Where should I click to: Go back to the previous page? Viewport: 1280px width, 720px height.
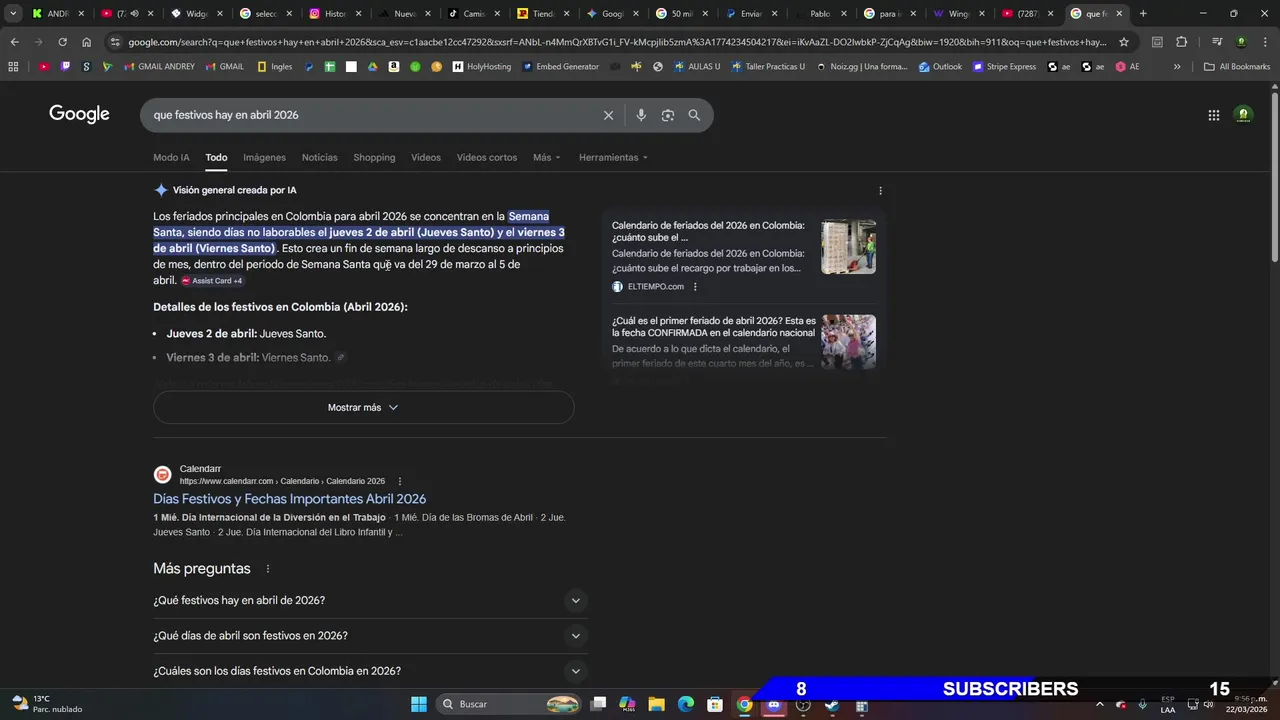point(14,42)
